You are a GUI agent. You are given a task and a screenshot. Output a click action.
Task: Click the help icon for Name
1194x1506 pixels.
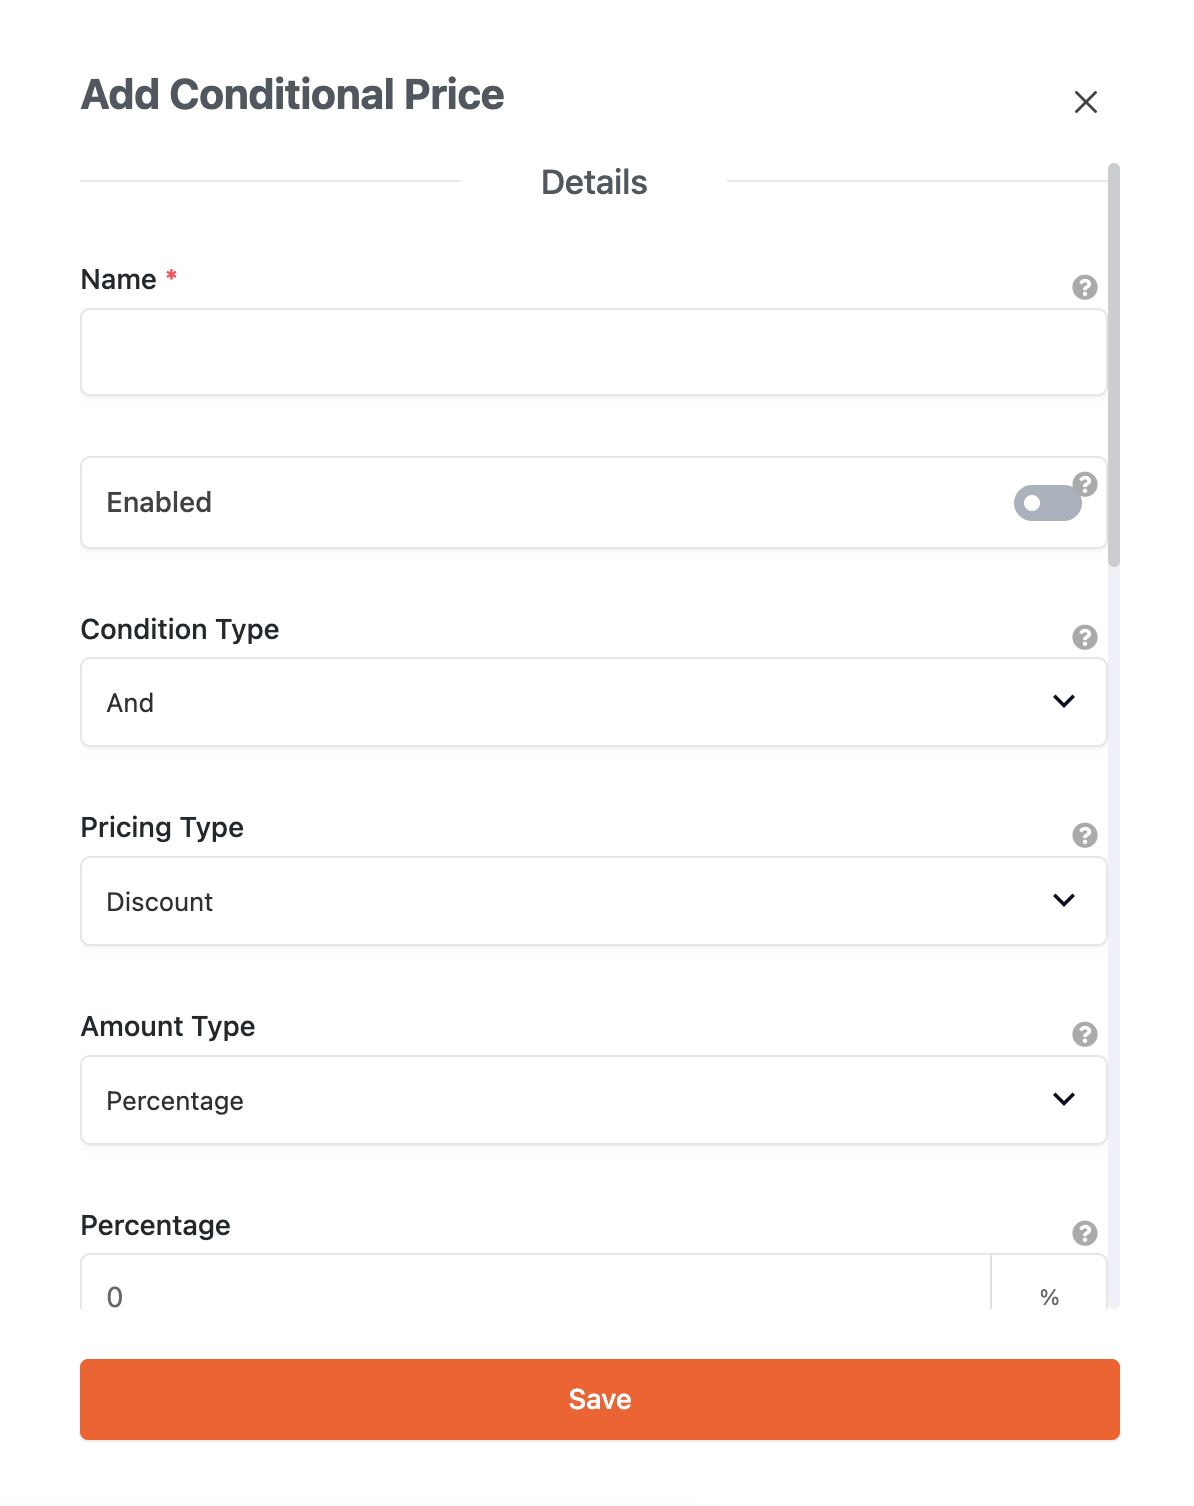point(1084,287)
